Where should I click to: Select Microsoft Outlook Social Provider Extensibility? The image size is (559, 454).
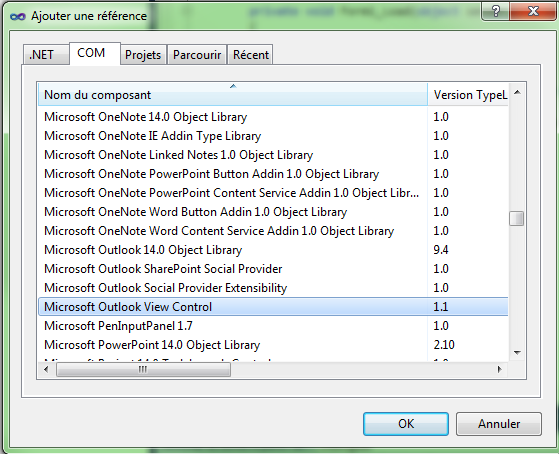(x=273, y=288)
